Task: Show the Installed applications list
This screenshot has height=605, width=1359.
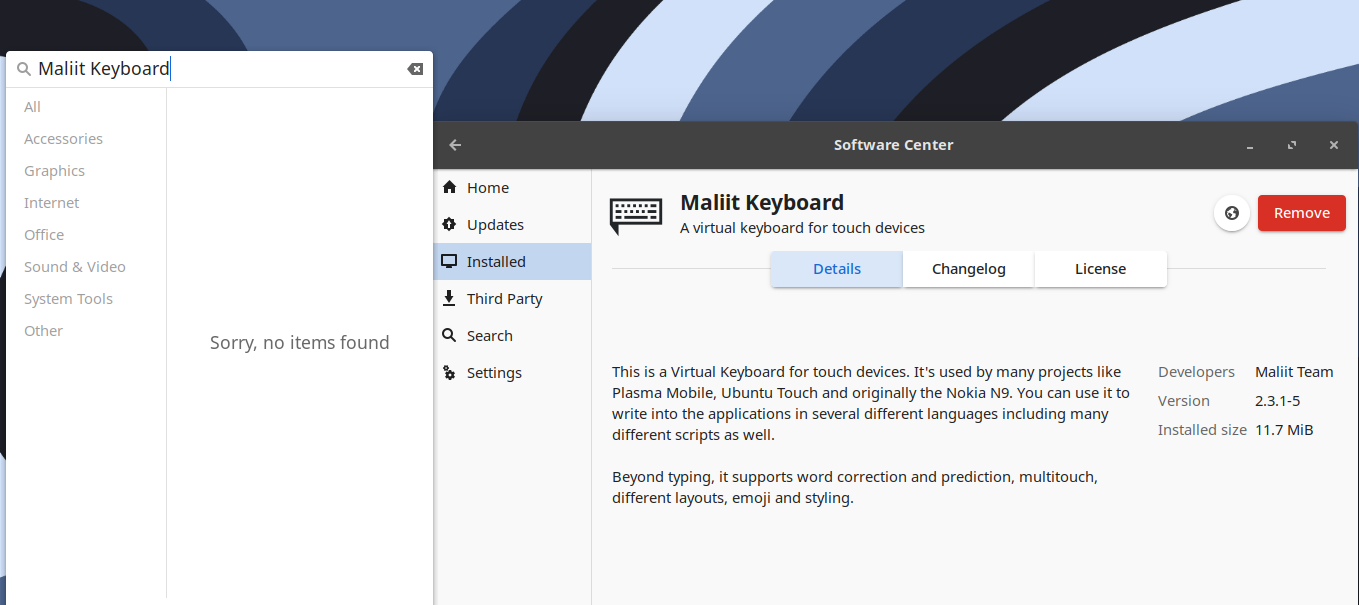Action: [x=512, y=261]
